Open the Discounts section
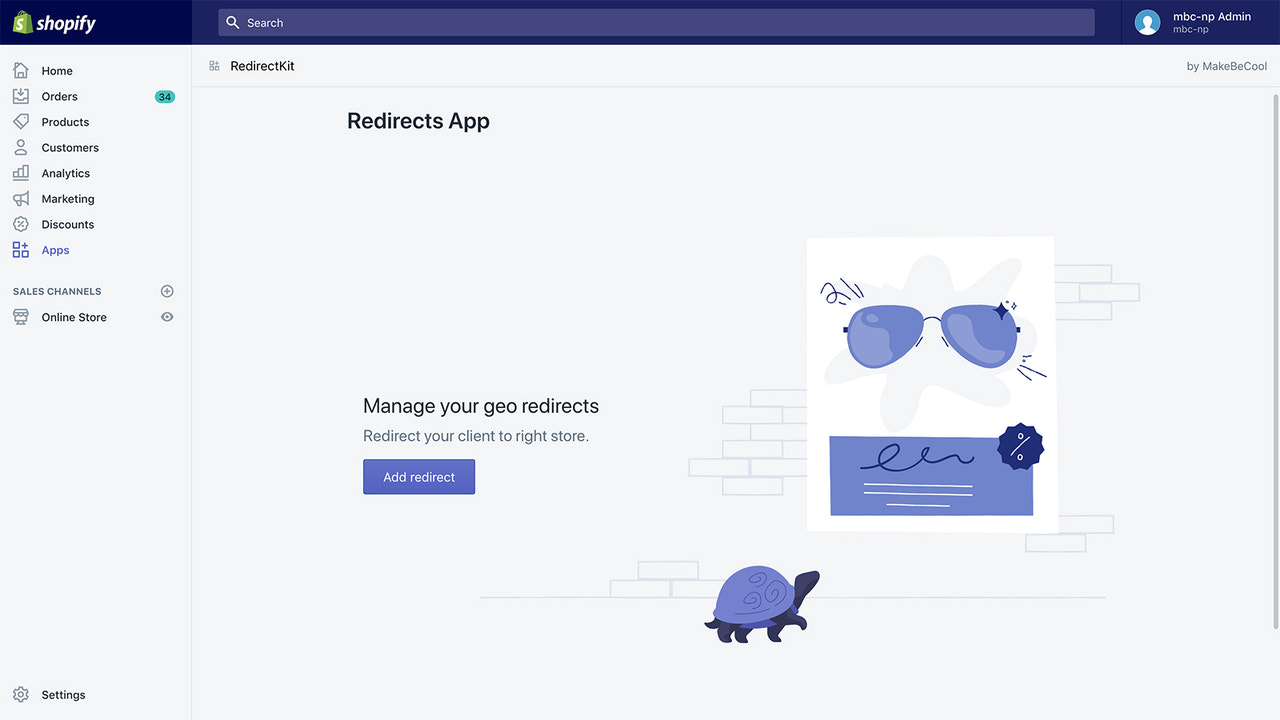 tap(68, 224)
